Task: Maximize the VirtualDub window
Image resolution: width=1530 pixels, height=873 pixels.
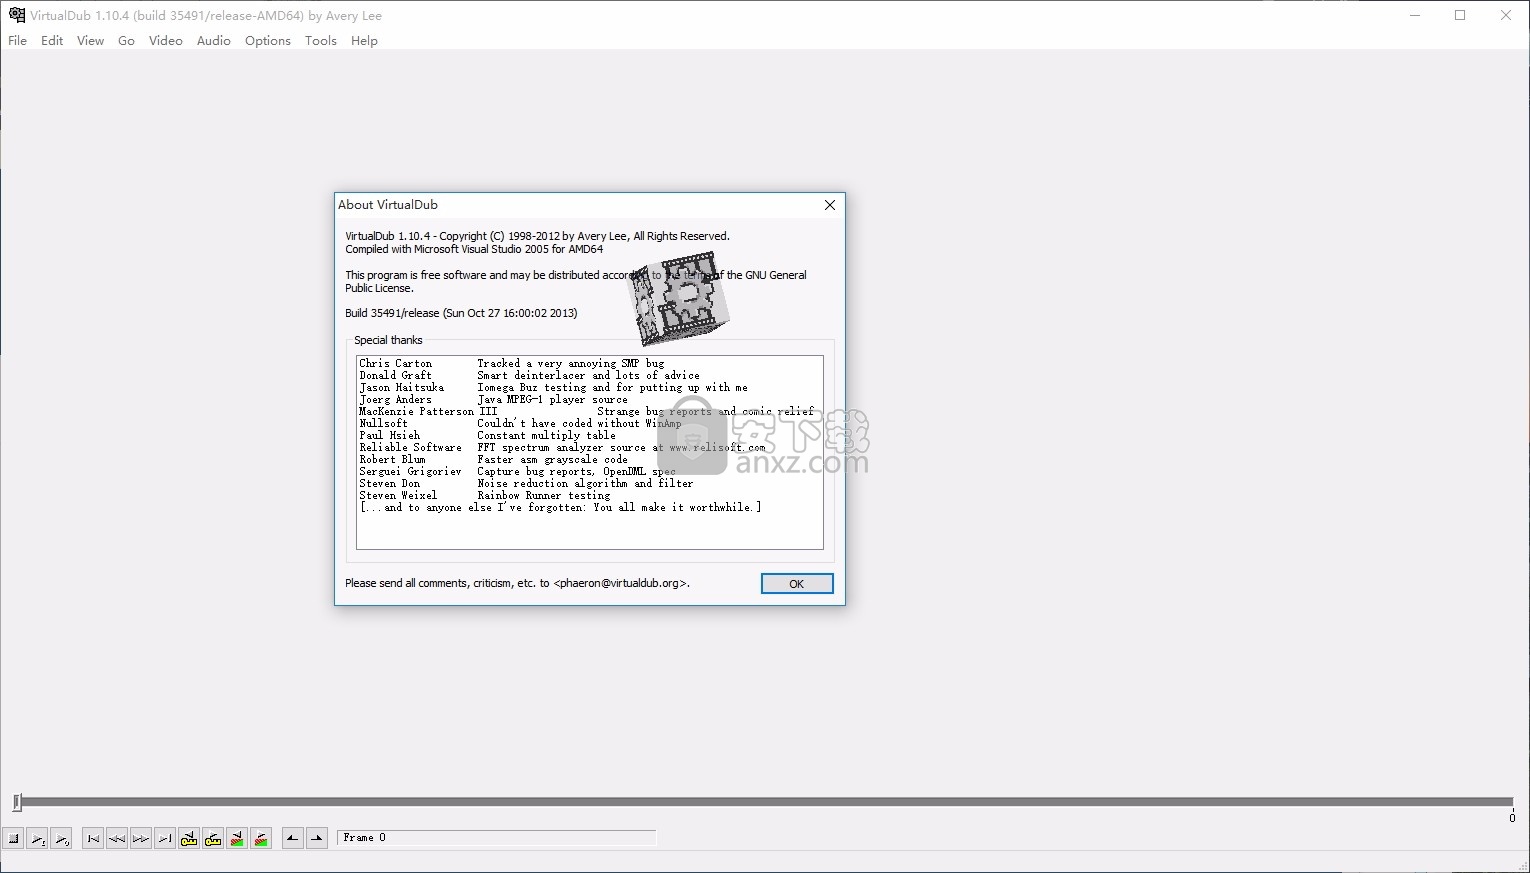Action: (x=1460, y=15)
